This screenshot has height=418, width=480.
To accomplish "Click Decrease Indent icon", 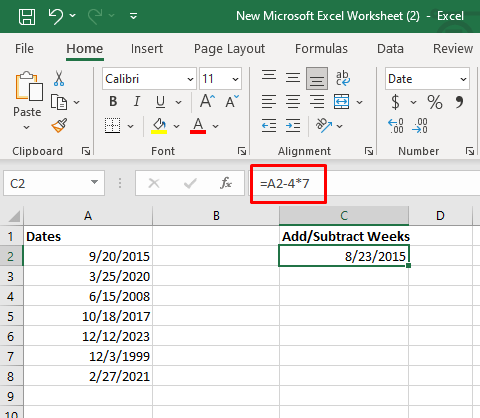I will pos(269,126).
